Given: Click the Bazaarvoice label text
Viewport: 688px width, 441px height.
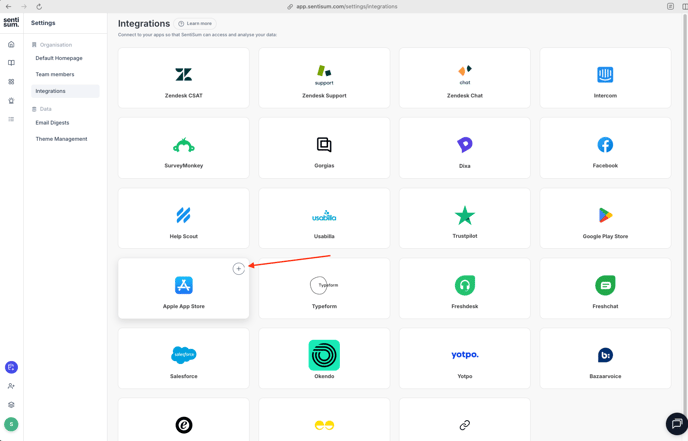Looking at the screenshot, I should click(605, 376).
